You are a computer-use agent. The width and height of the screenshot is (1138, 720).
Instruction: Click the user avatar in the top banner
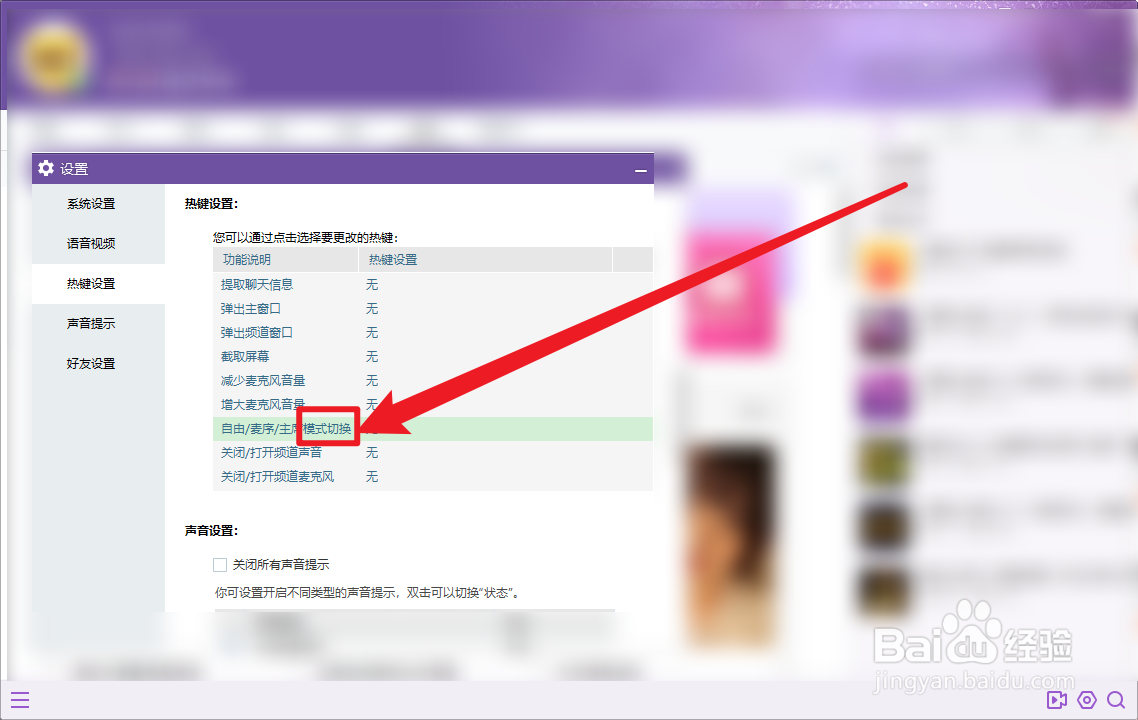54,55
